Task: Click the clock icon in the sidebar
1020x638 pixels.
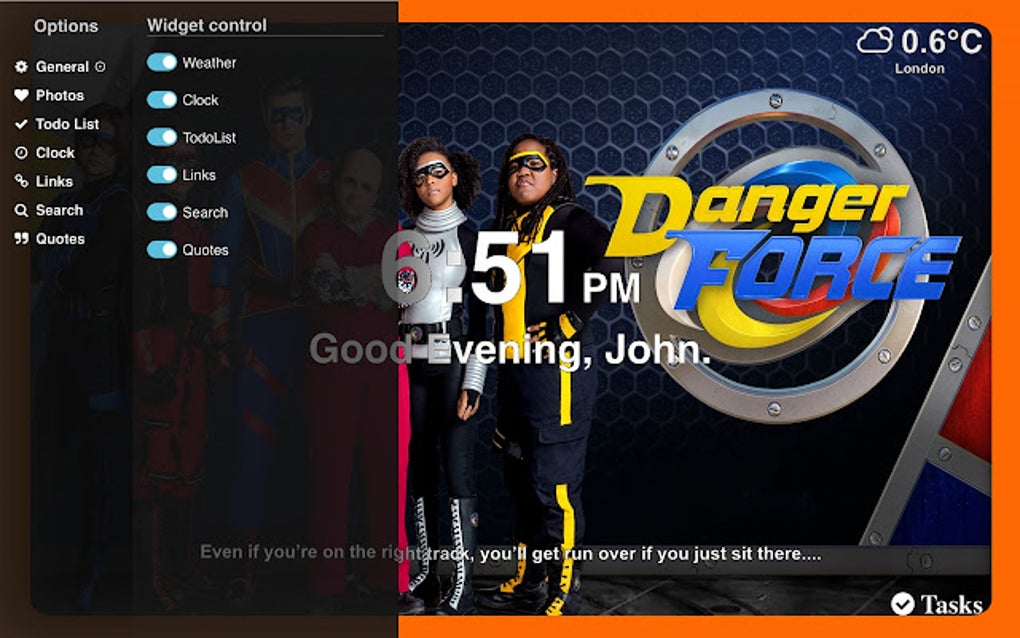Action: pyautogui.click(x=21, y=152)
